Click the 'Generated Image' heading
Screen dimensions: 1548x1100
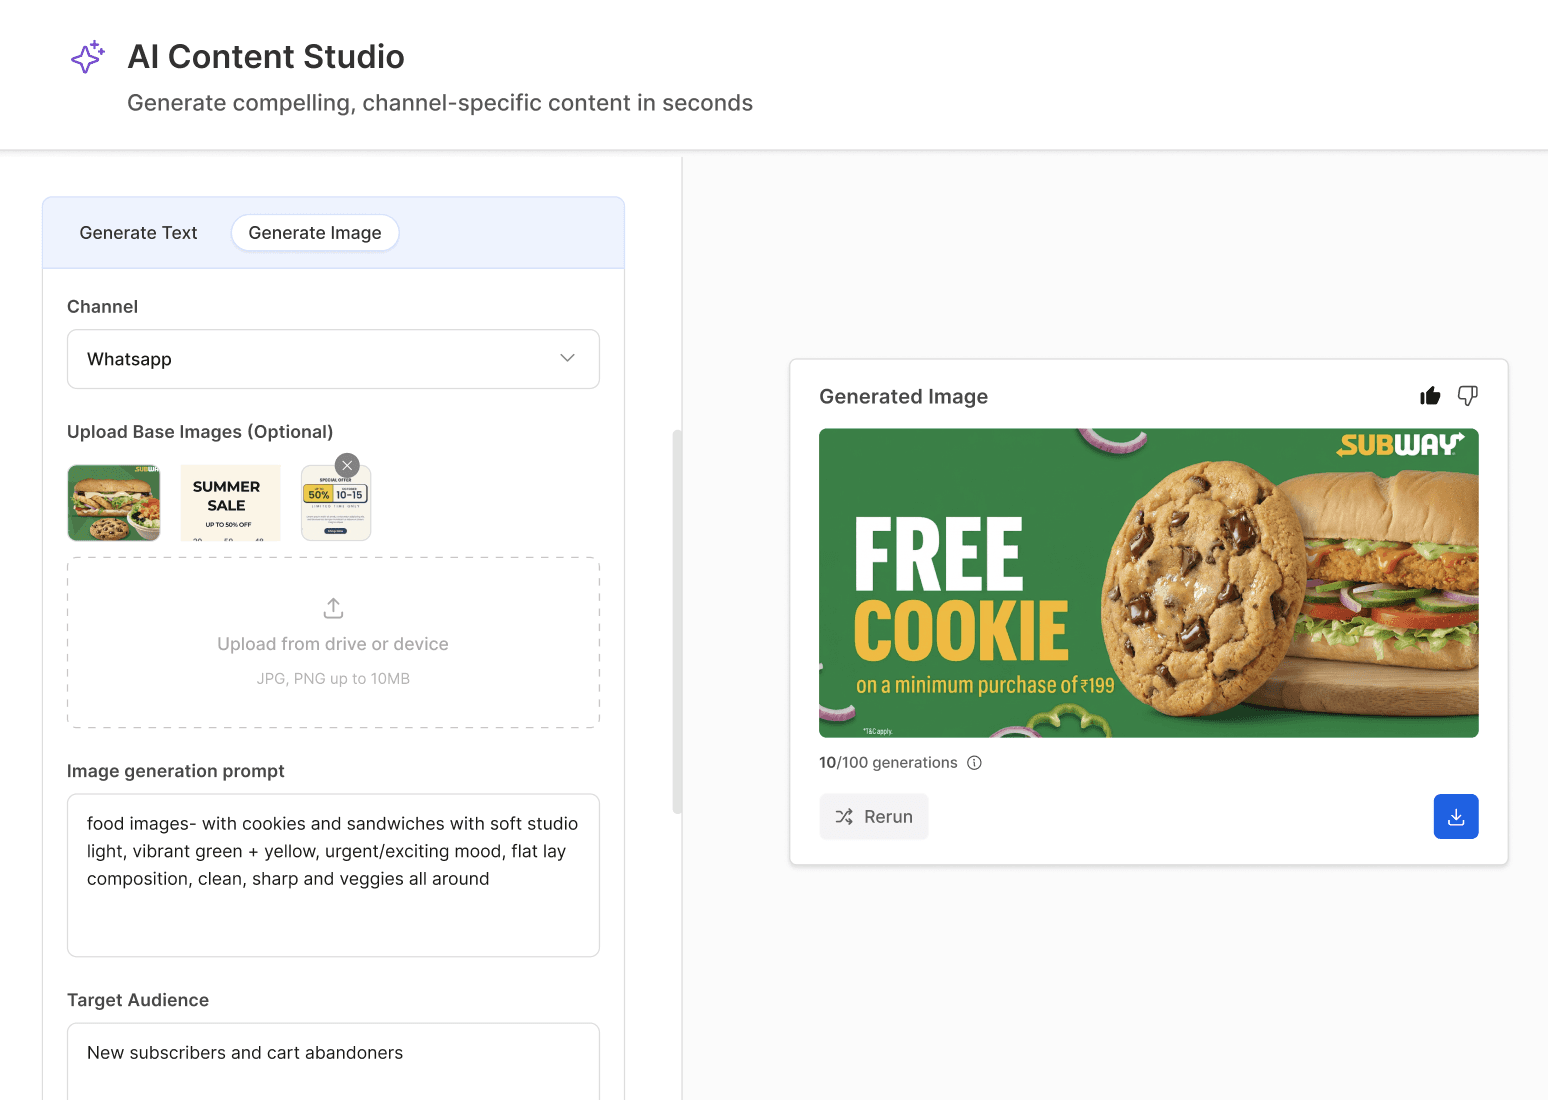[x=903, y=397]
